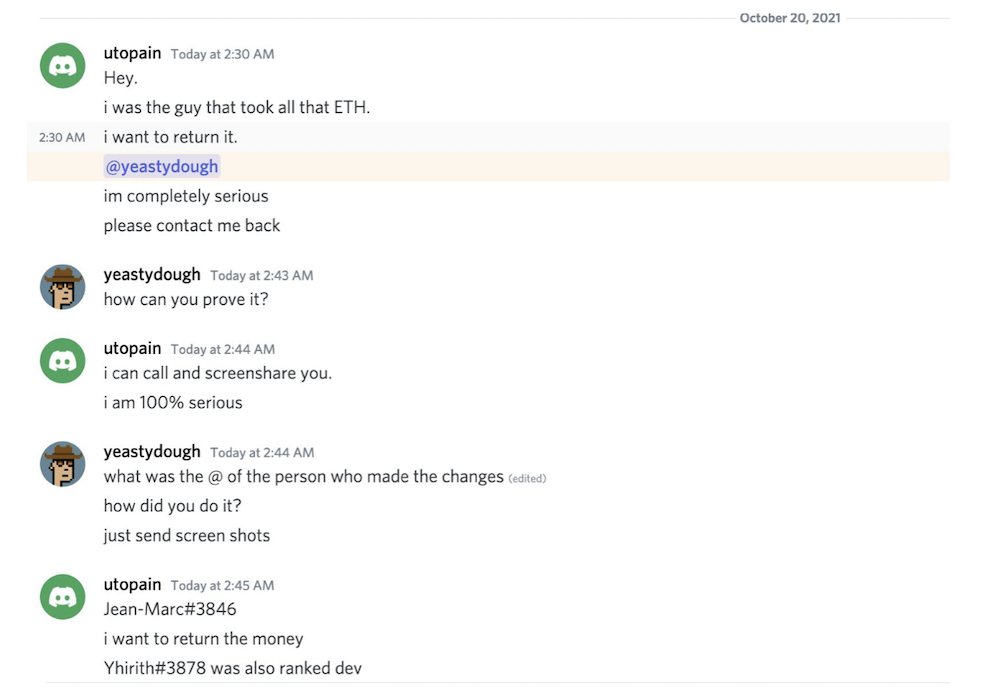Image resolution: width=1000 pixels, height=698 pixels.
Task: Click the utopain username posted at 2:44 AM
Action: (x=132, y=348)
